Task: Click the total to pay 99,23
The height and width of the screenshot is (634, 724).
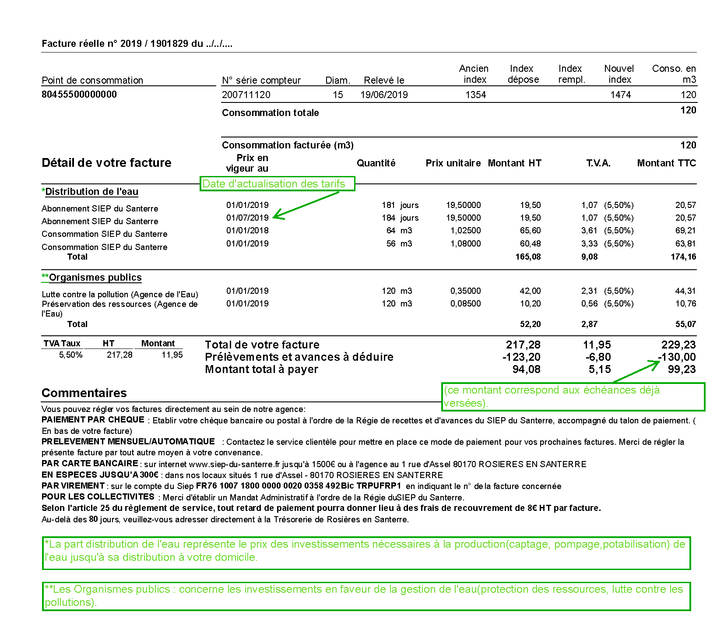Action: coord(682,369)
